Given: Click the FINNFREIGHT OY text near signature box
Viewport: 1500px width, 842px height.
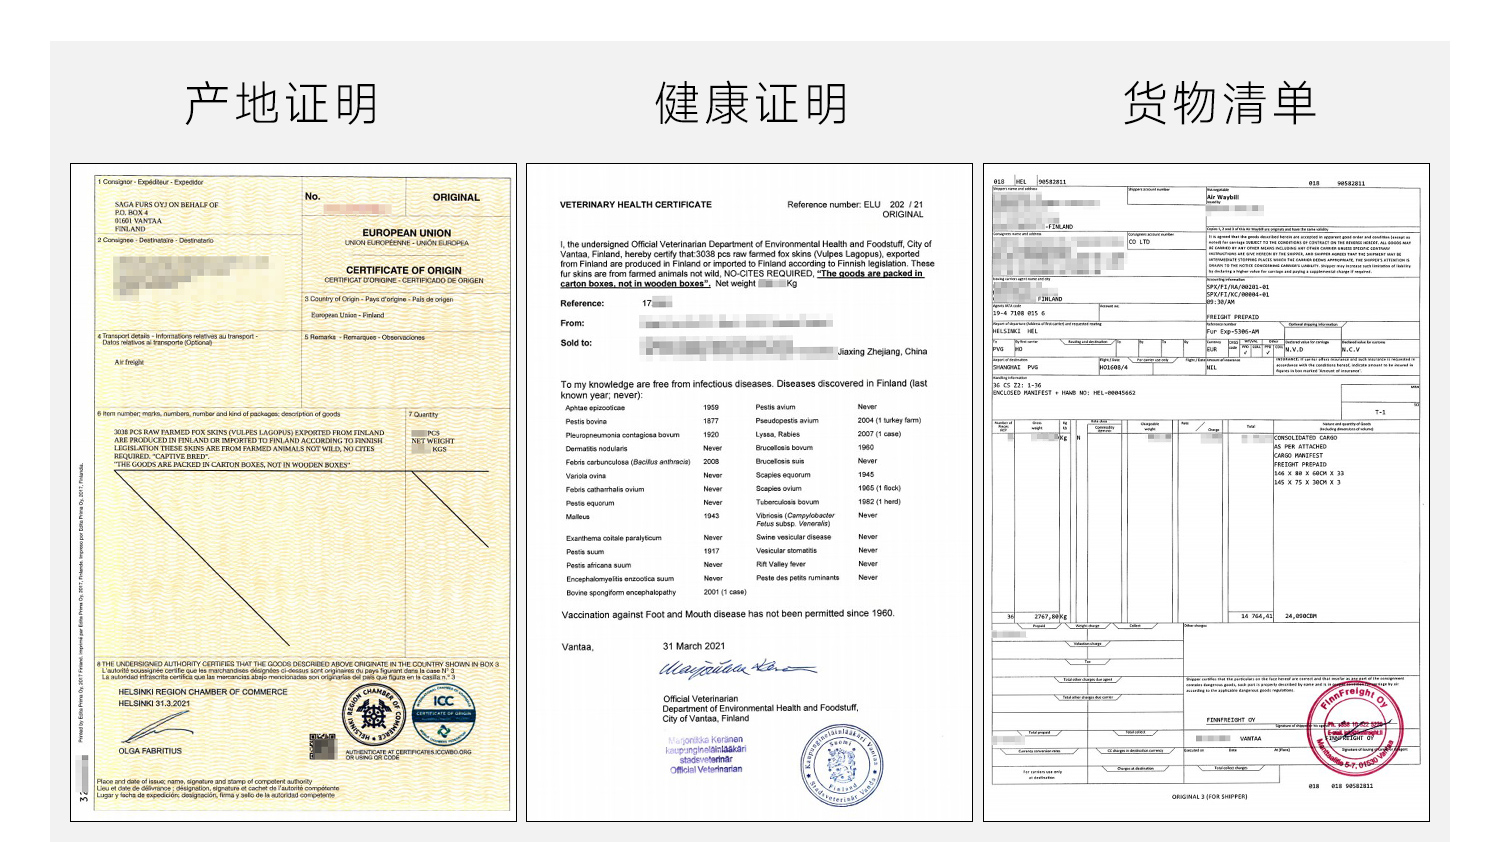Looking at the screenshot, I should pos(1231,720).
